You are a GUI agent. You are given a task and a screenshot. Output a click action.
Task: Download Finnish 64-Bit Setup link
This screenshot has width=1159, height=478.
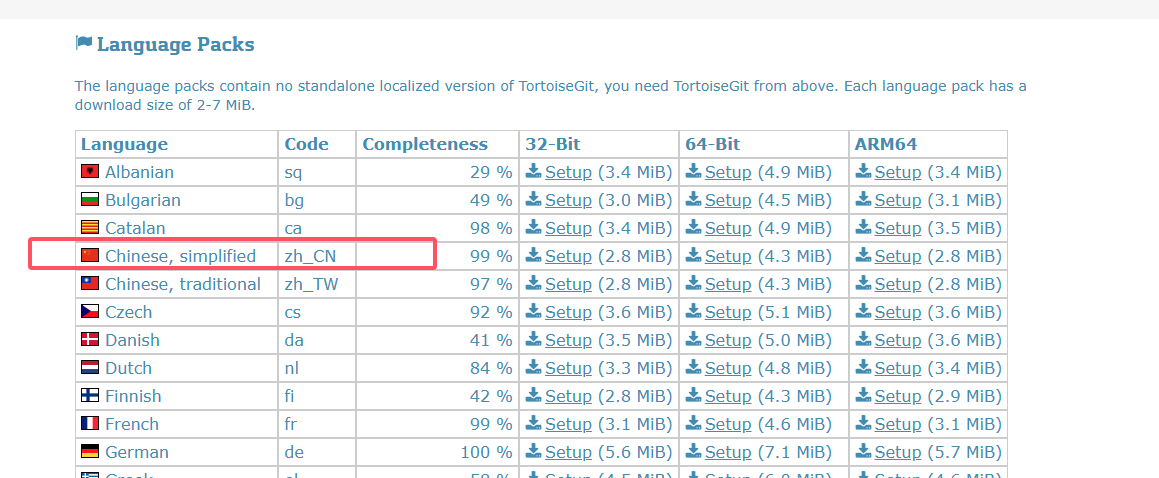728,396
